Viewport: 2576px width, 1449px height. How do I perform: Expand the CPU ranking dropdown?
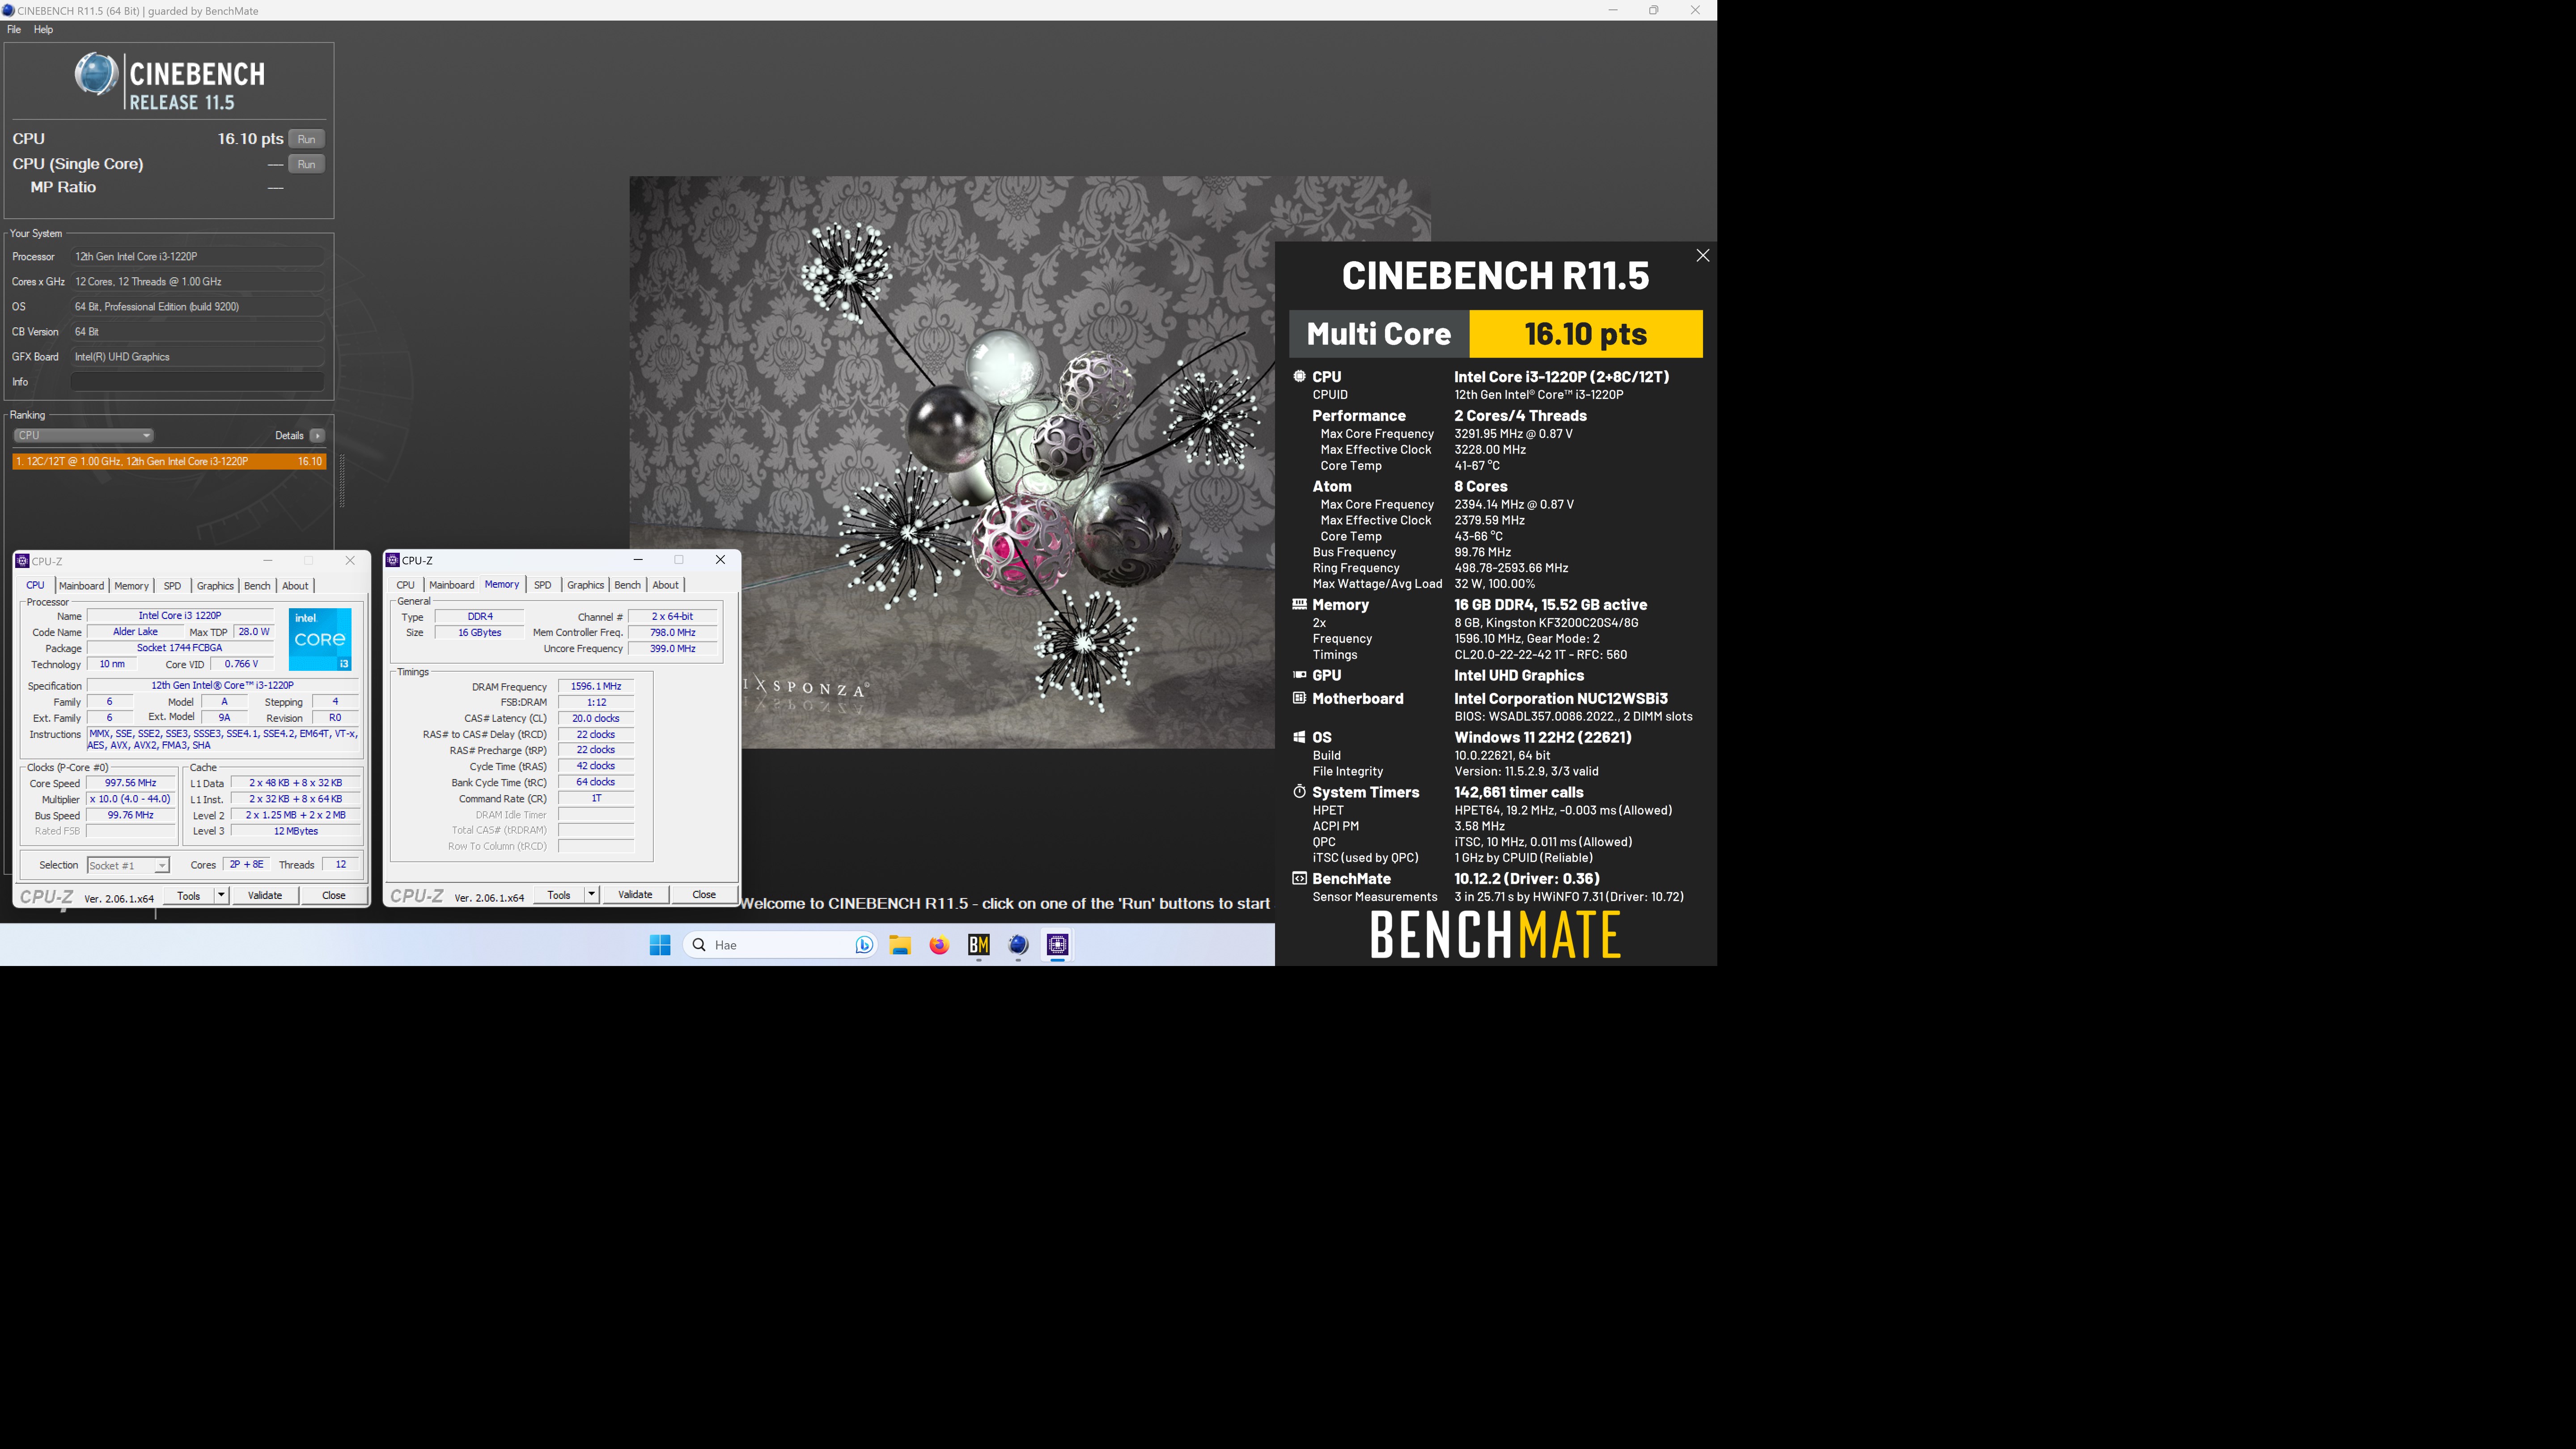83,435
